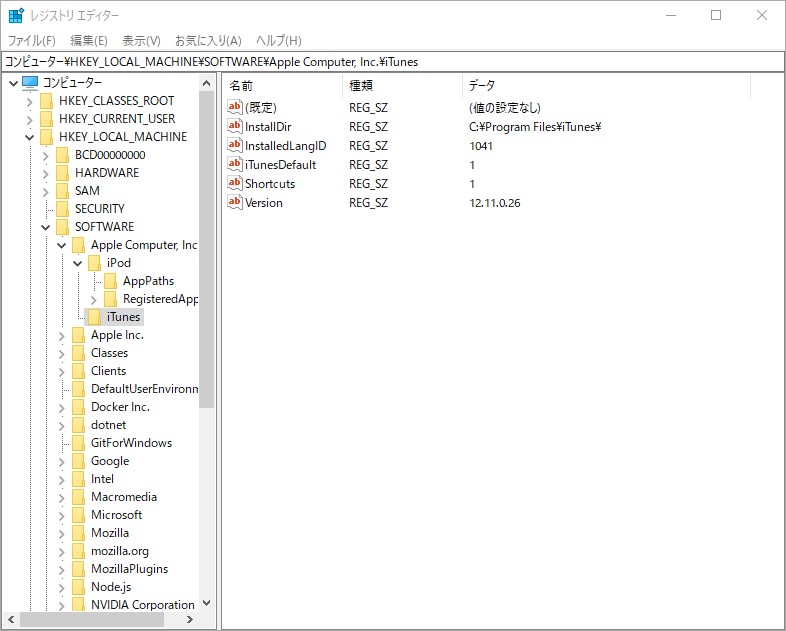This screenshot has width=786, height=631.
Task: Click the Node.js folder icon
Action: (79, 587)
